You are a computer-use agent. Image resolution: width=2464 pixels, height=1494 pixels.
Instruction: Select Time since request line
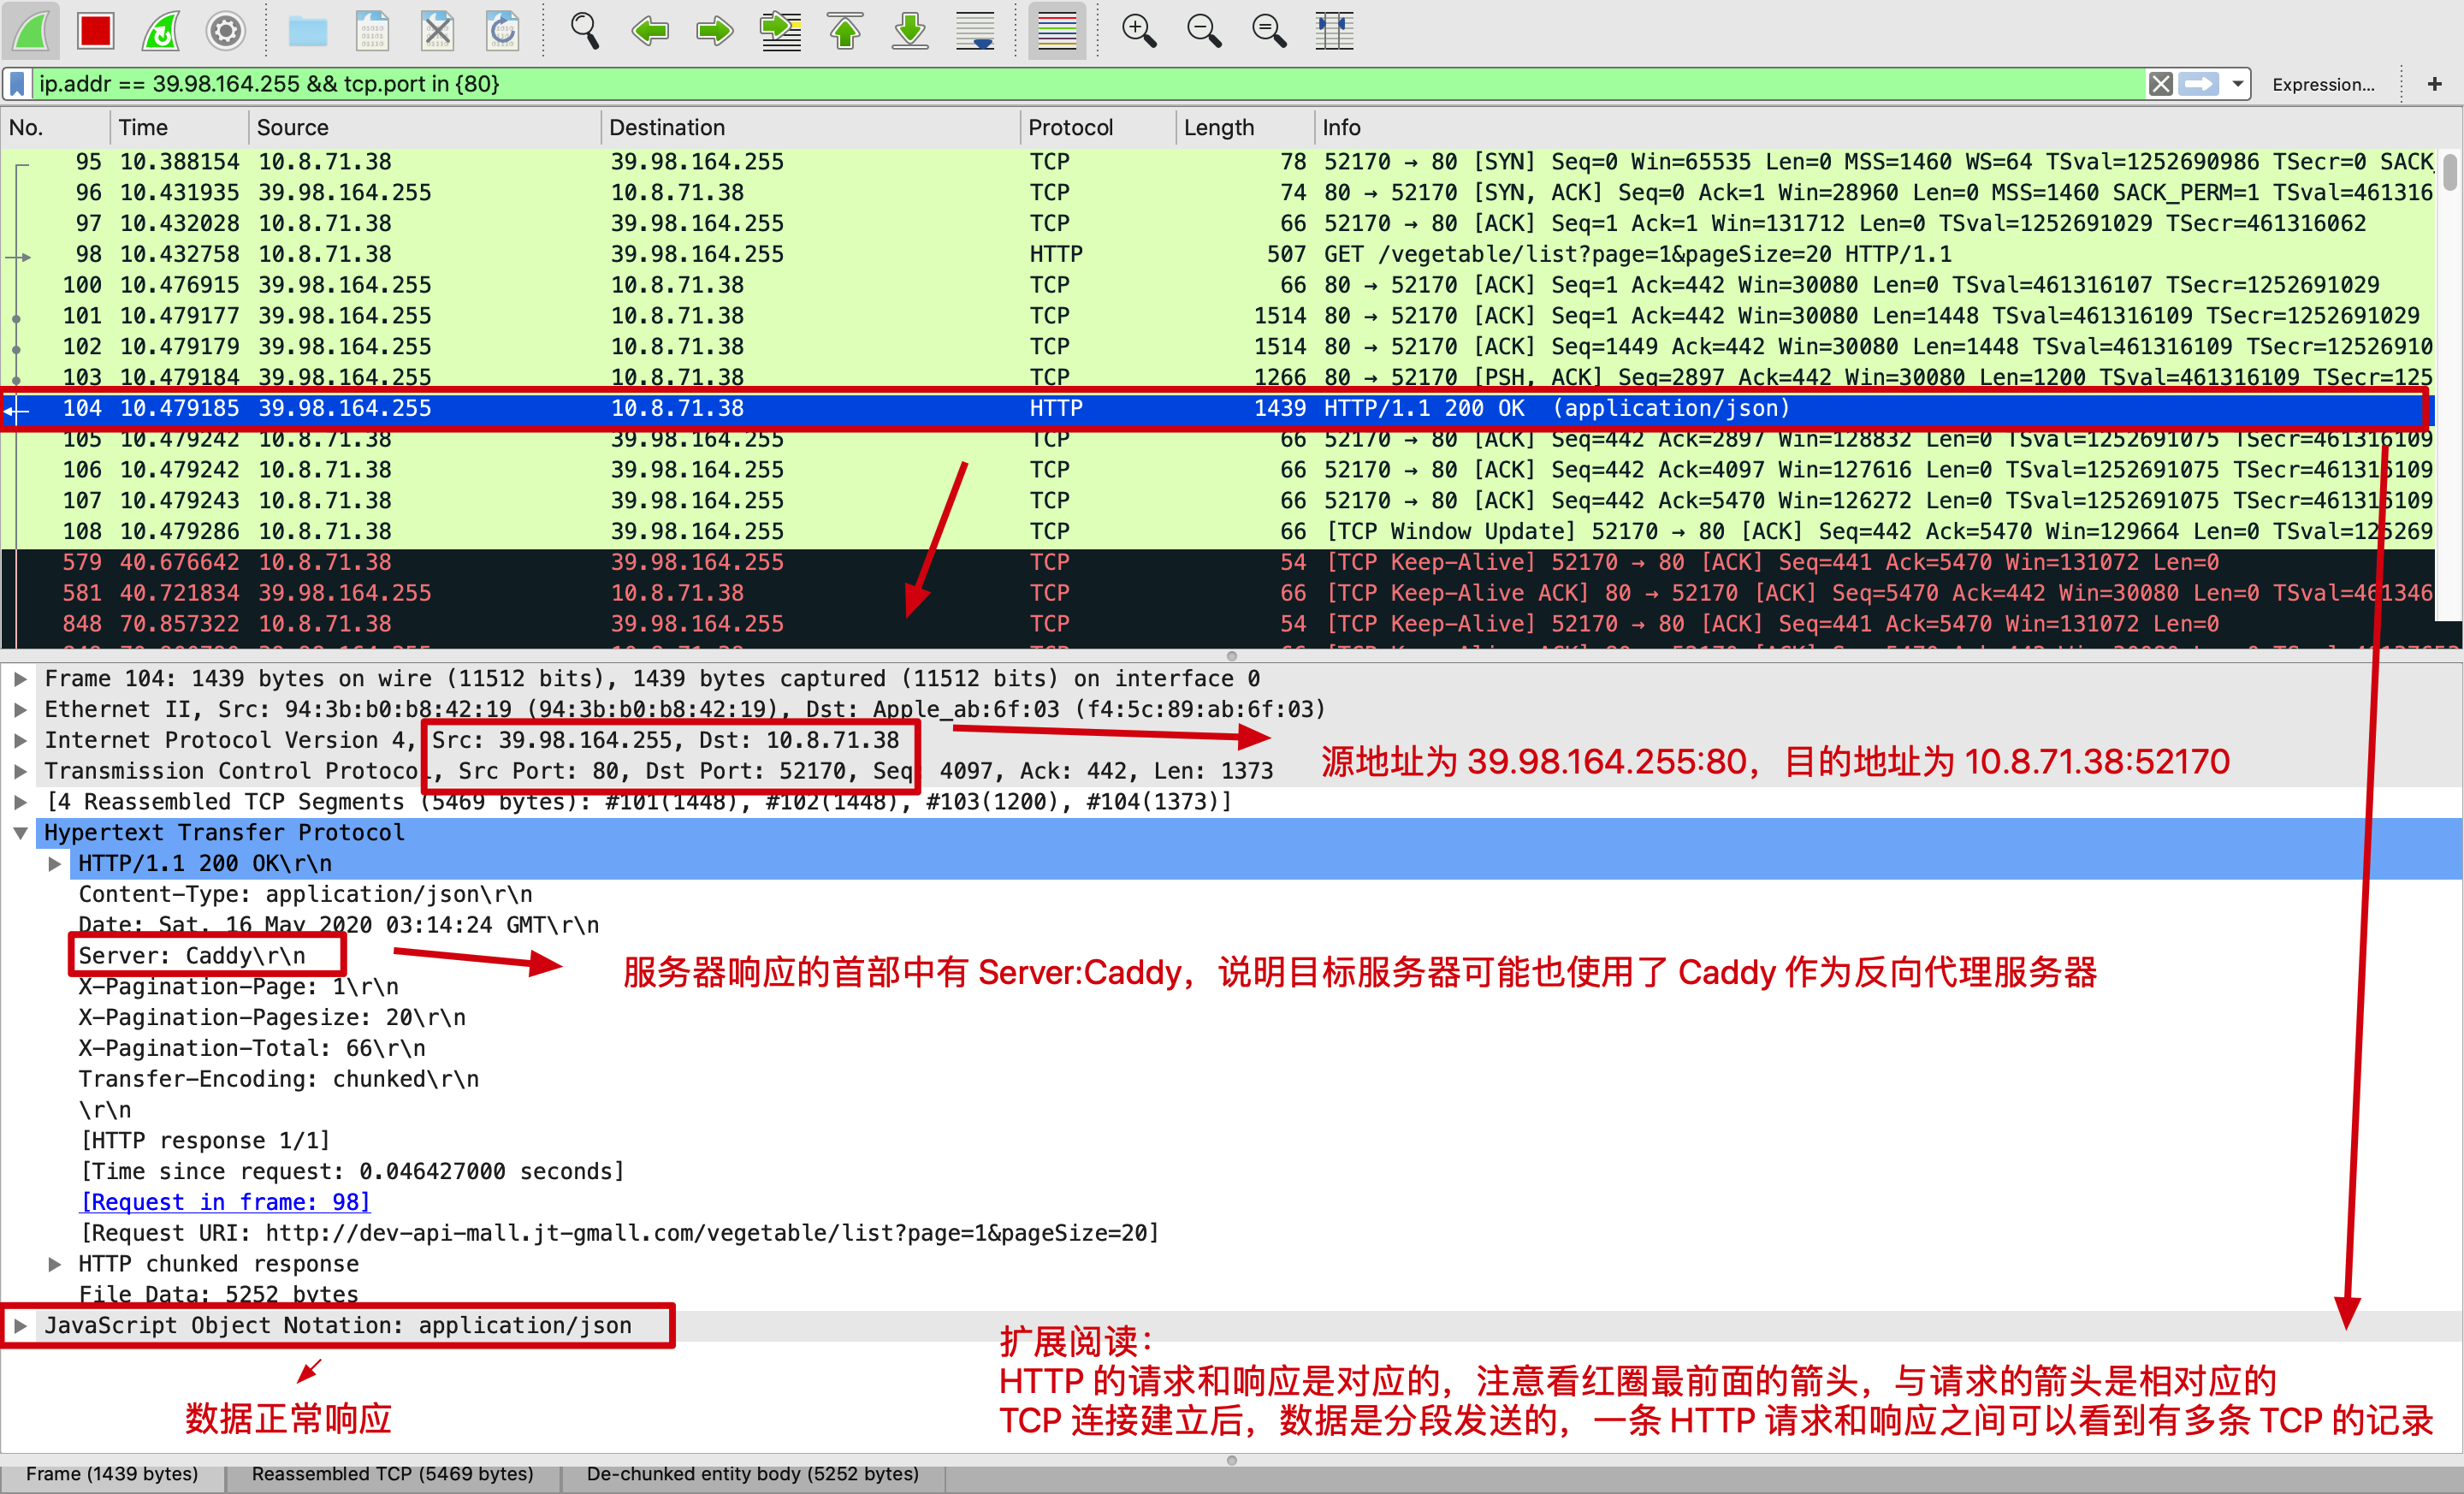(352, 1171)
